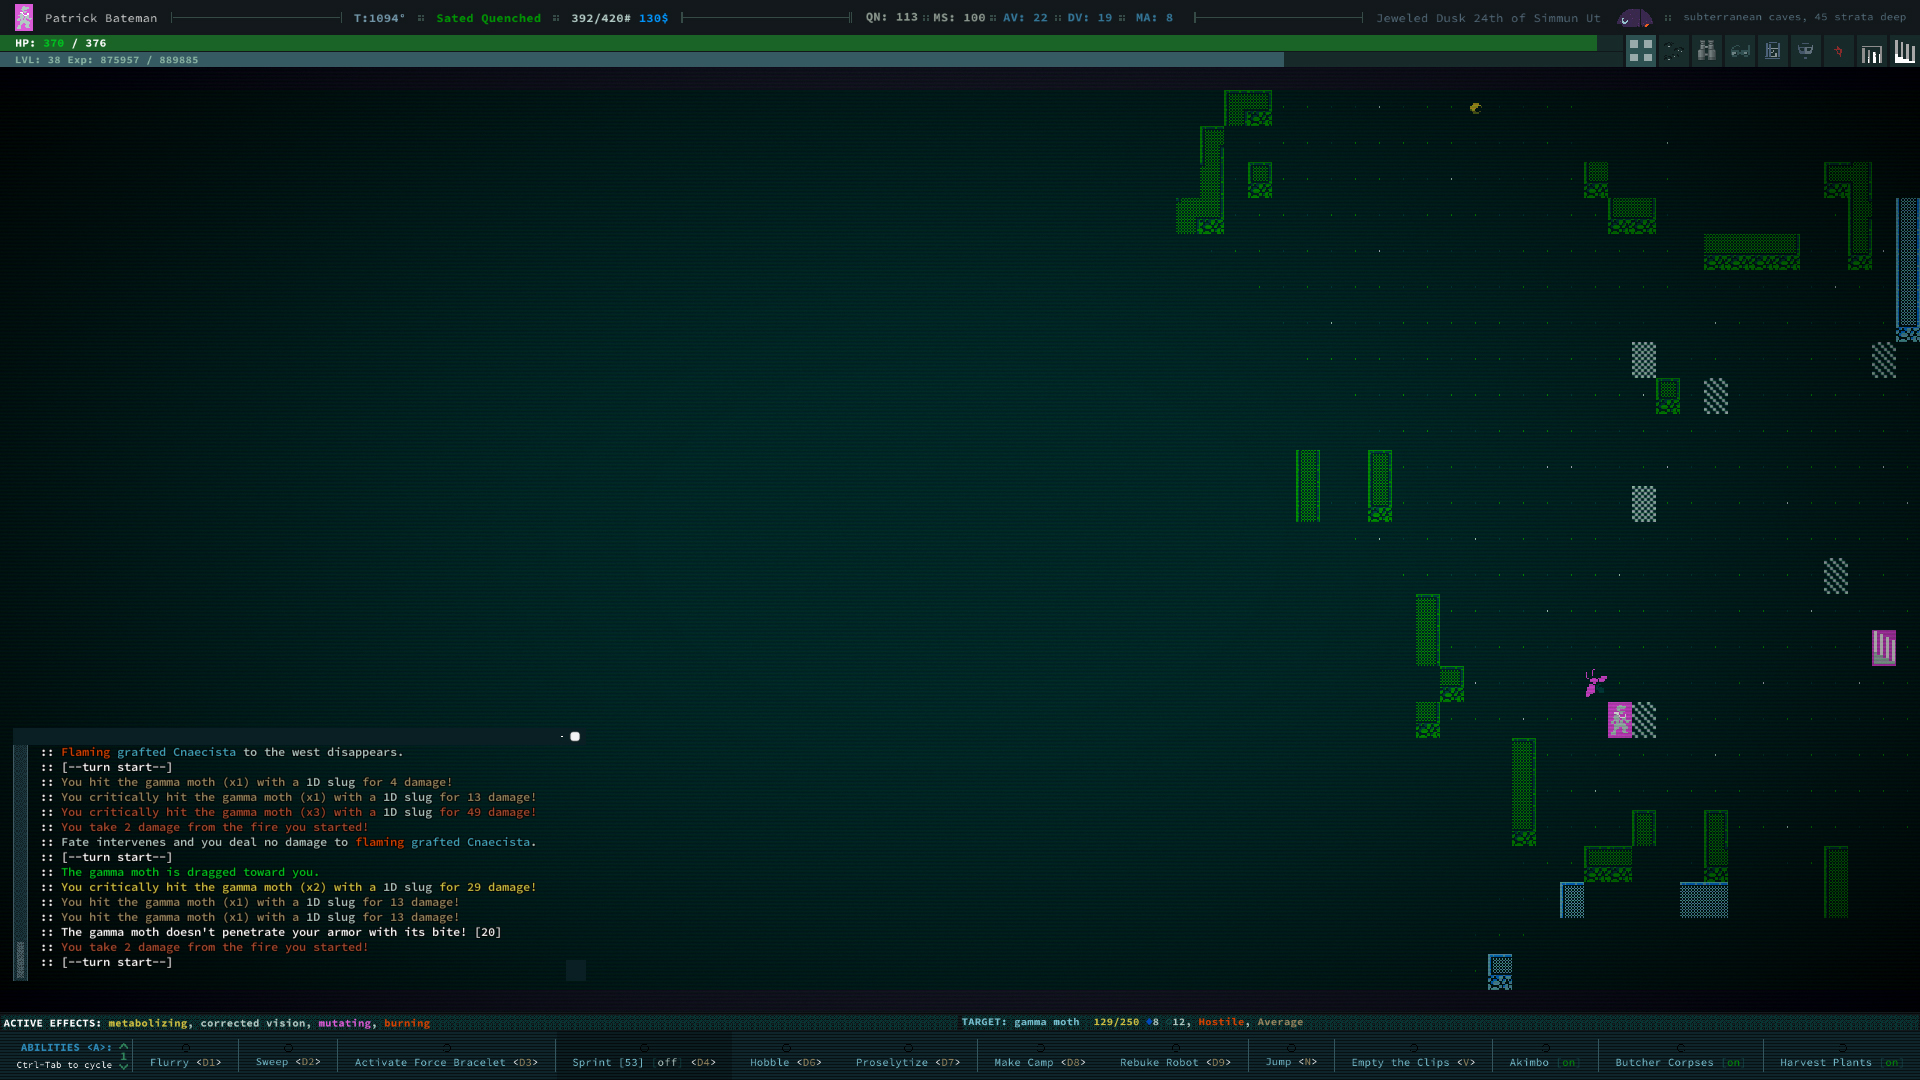
Task: Click Empty the Clips ability
Action: [1412, 1062]
